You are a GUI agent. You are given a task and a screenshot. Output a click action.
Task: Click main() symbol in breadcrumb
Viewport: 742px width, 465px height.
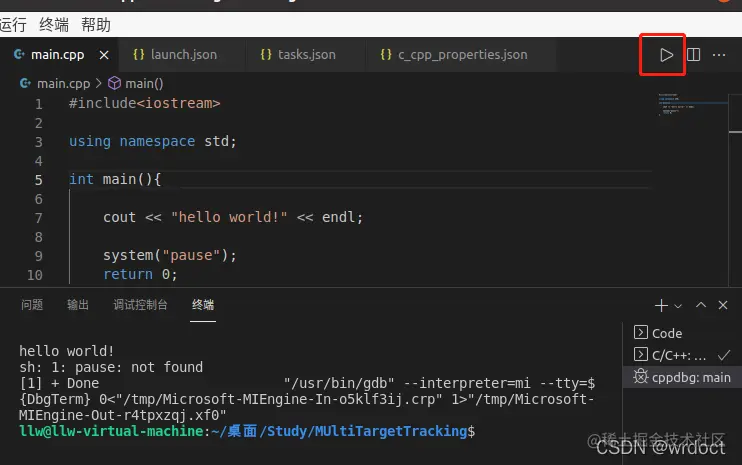(144, 84)
